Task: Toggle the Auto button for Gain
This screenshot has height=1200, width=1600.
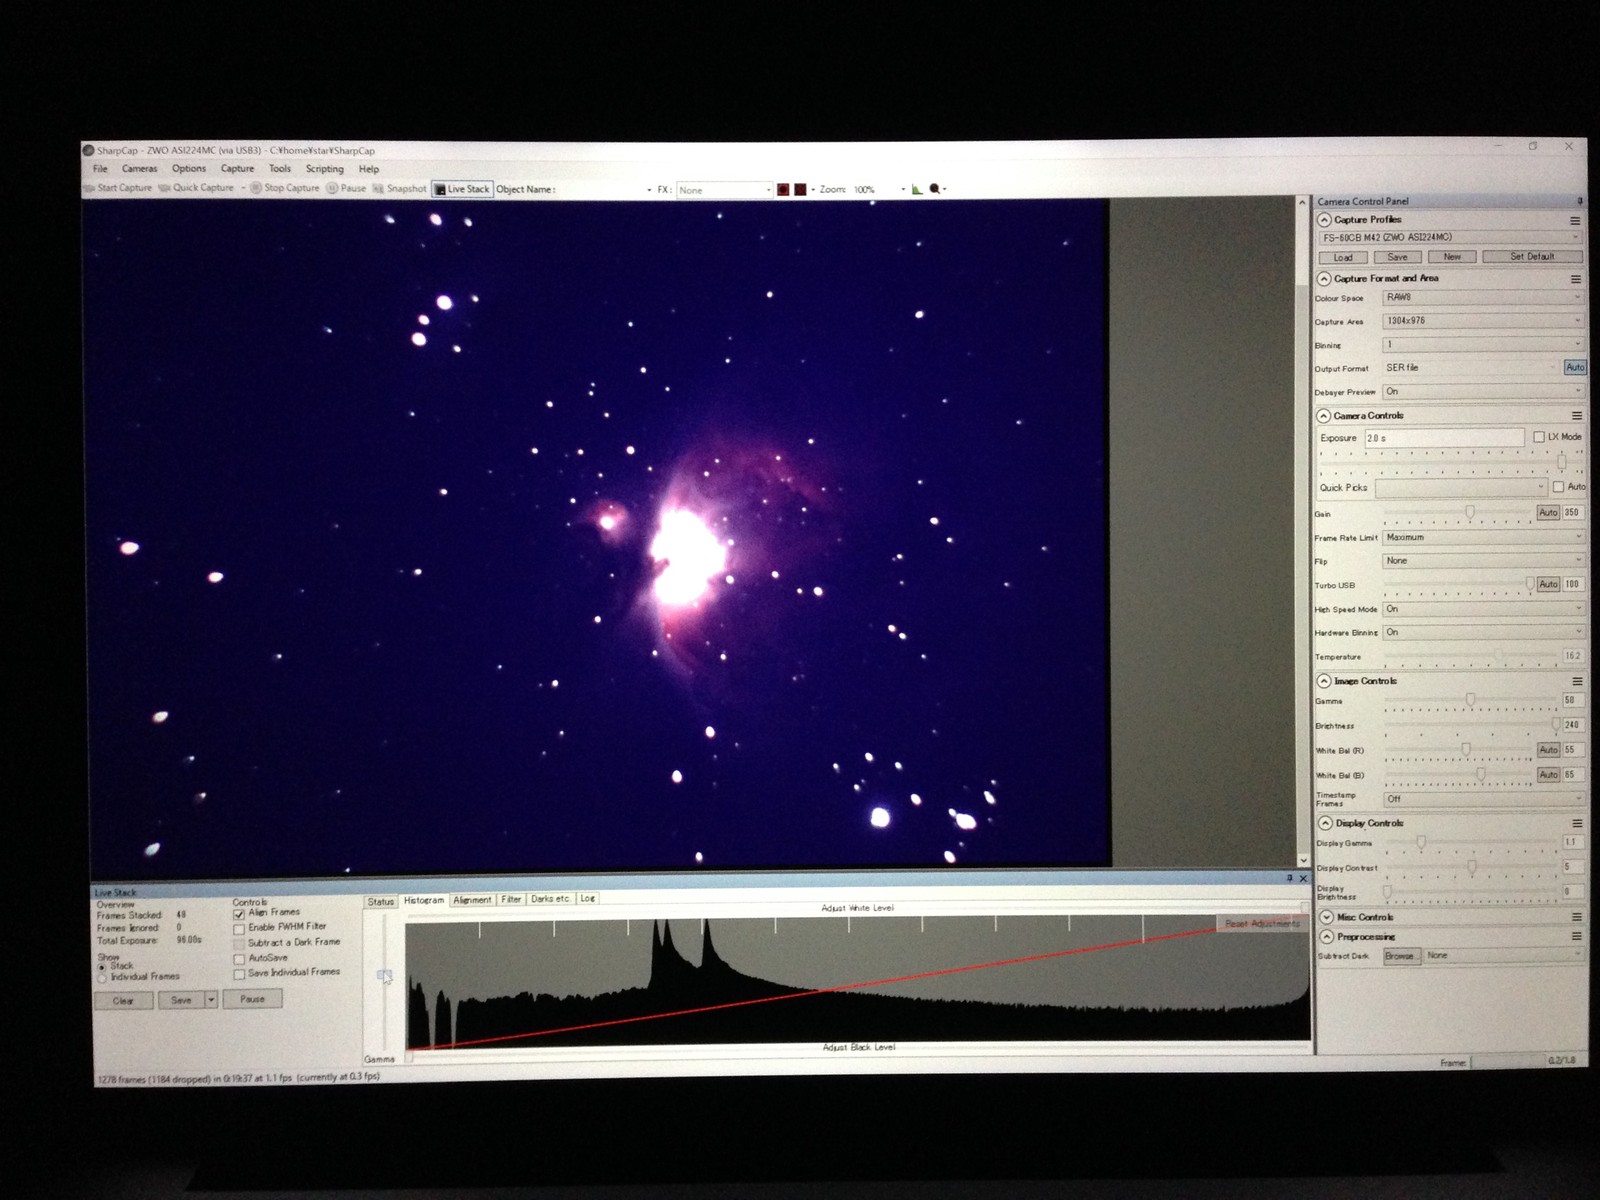Action: (x=1548, y=513)
